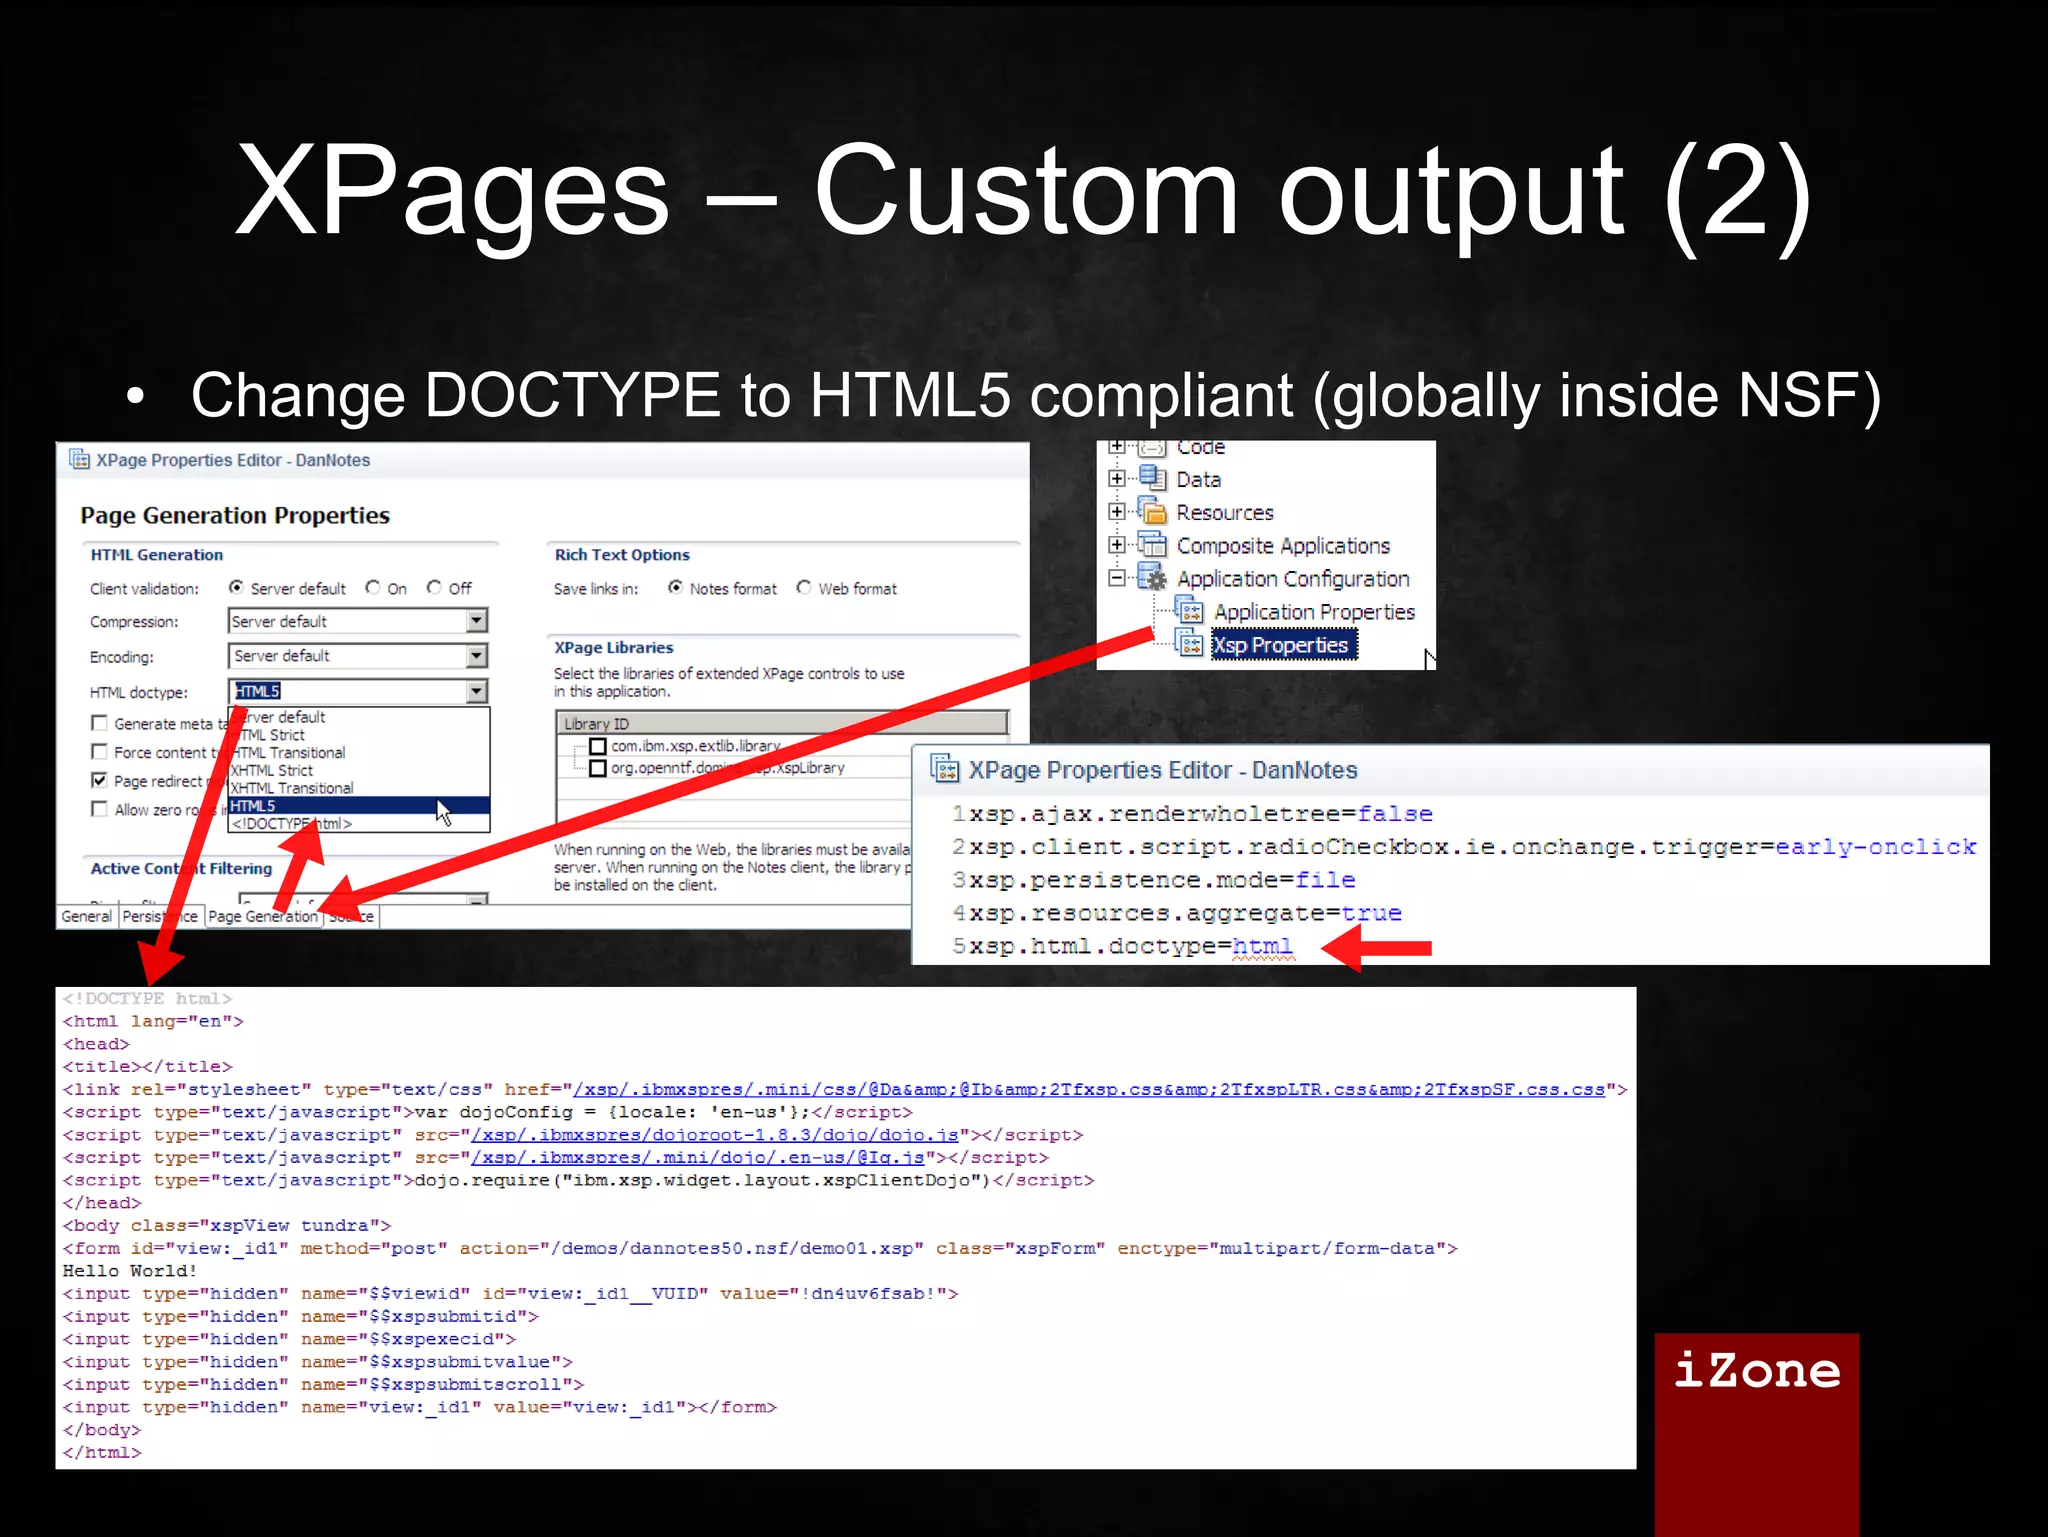The width and height of the screenshot is (2048, 1537).
Task: Click line xsp.persistence.mode=file
Action: (1162, 880)
